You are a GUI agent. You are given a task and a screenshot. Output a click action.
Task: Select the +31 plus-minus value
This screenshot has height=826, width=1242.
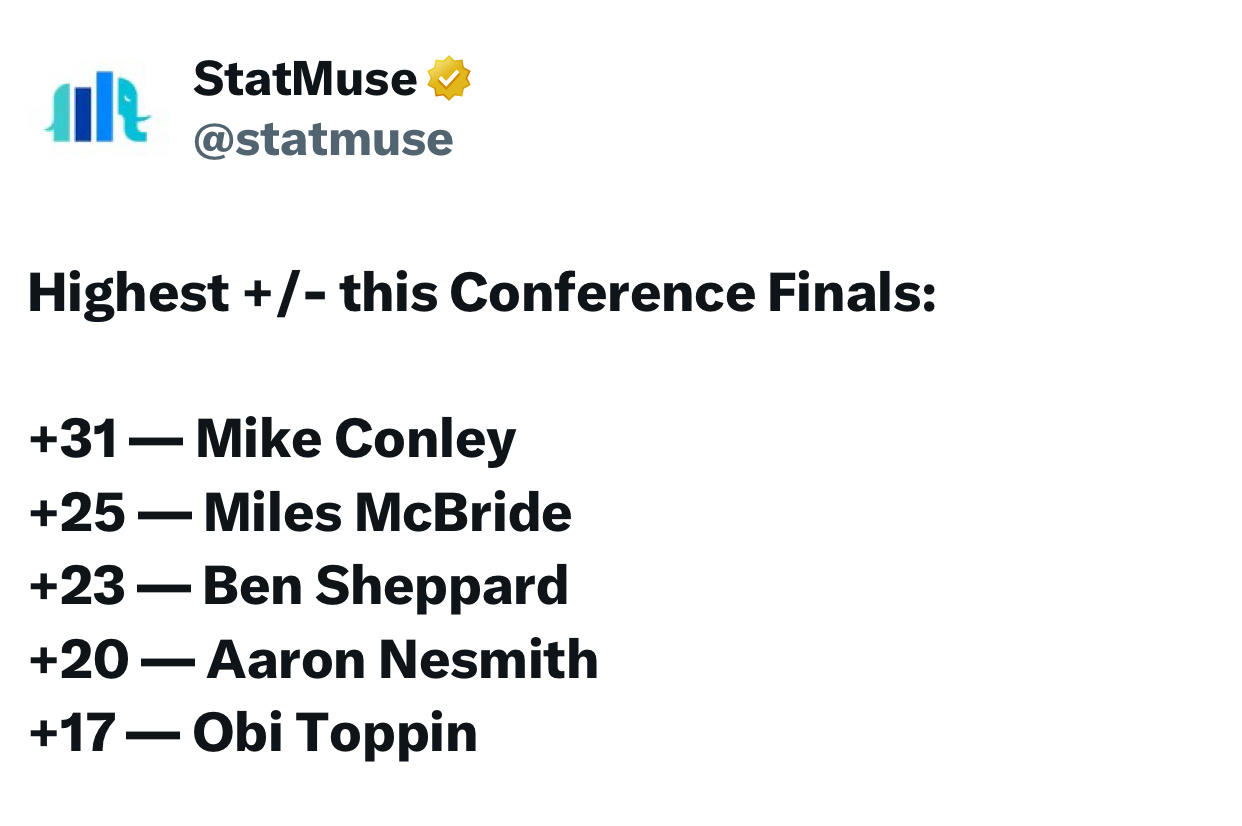tap(74, 440)
